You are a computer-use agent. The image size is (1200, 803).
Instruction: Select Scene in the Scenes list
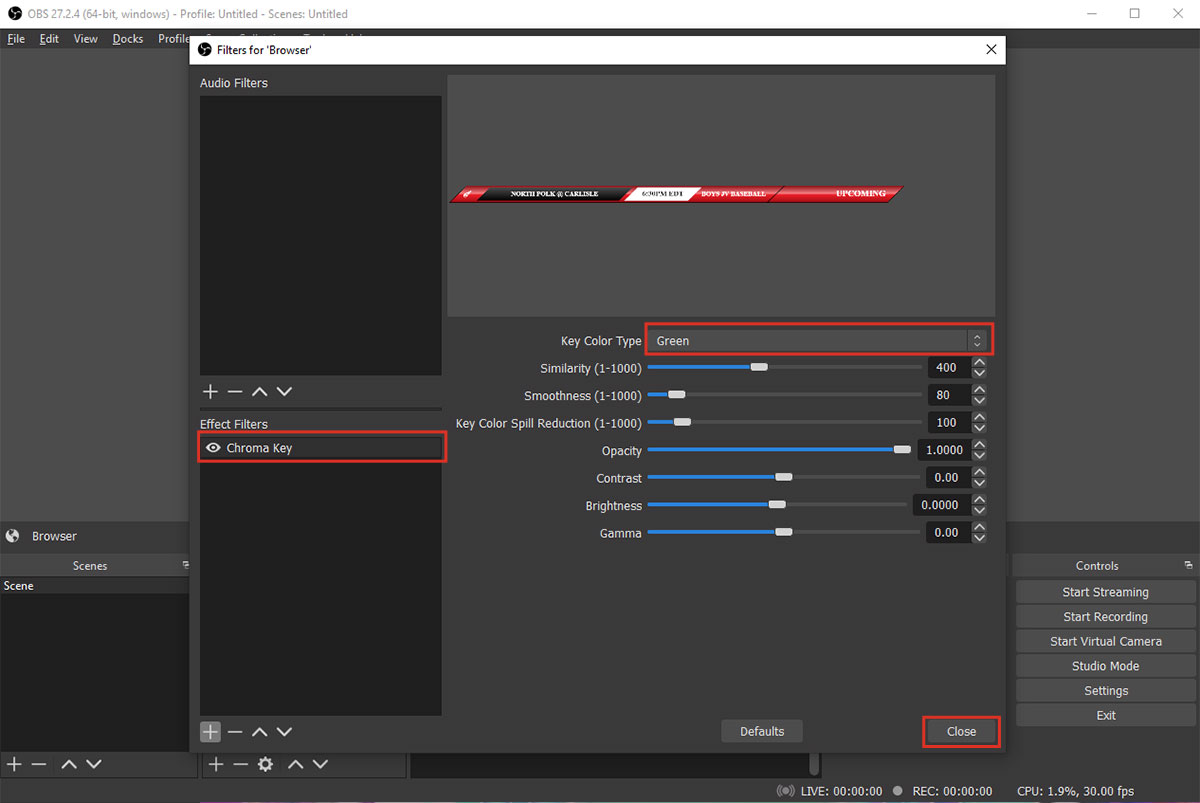tap(95, 586)
